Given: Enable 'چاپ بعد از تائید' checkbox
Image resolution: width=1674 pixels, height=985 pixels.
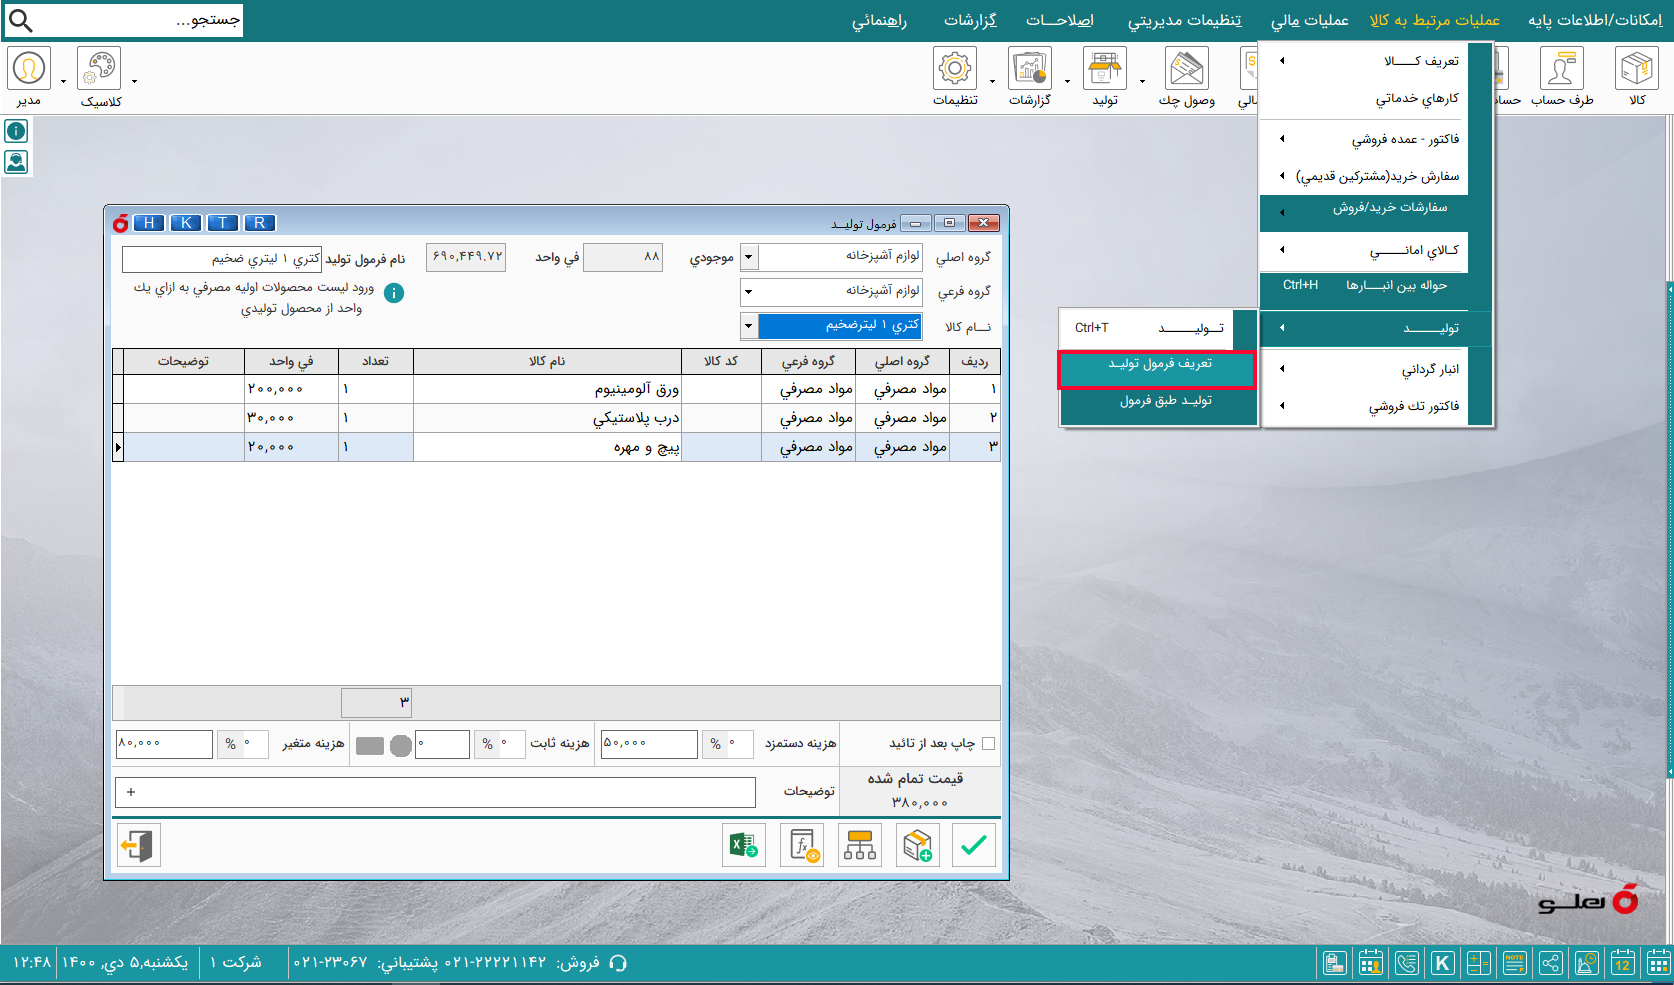Looking at the screenshot, I should click(988, 743).
